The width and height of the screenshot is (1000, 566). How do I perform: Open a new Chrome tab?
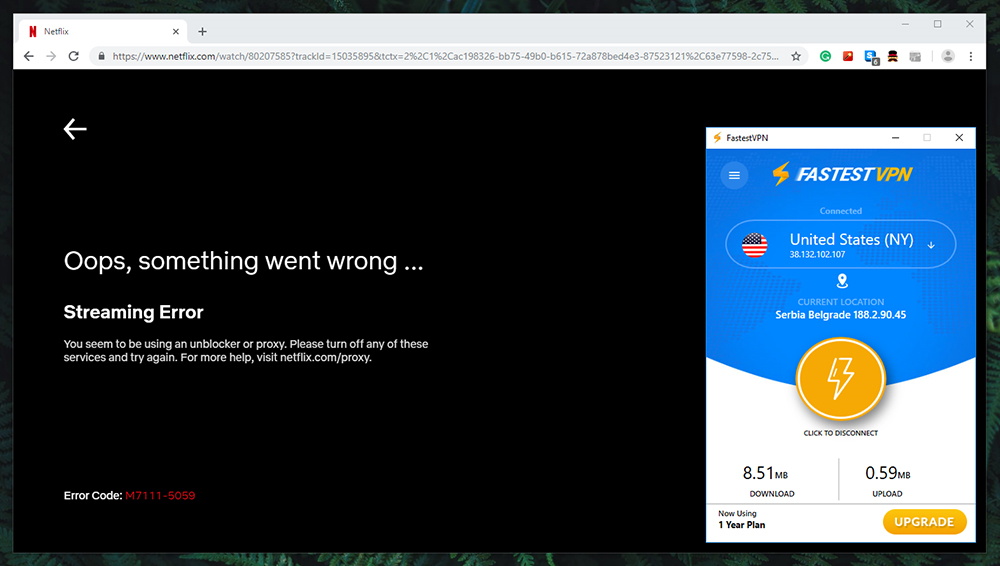pyautogui.click(x=202, y=31)
